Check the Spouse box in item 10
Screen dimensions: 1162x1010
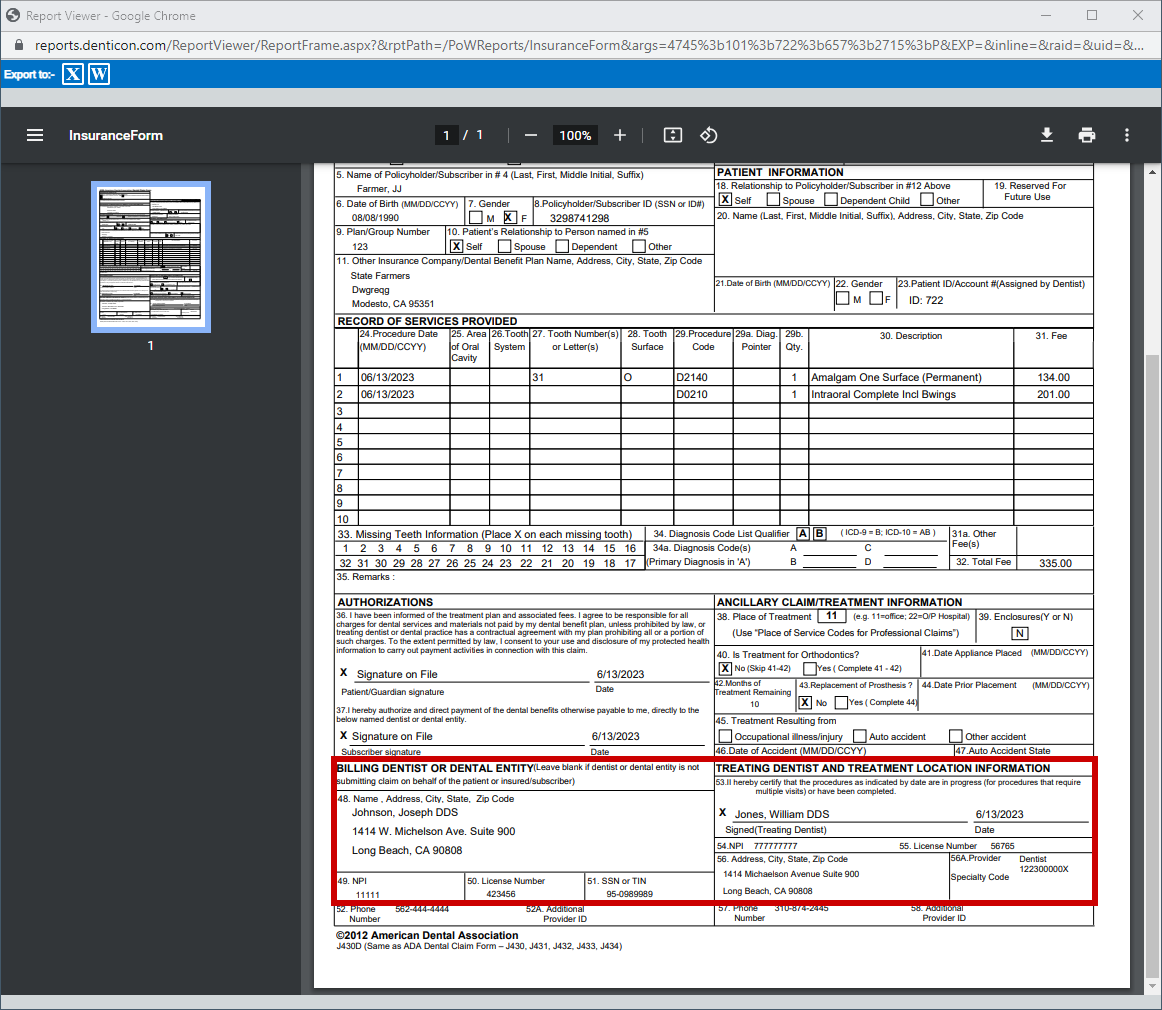tap(505, 246)
